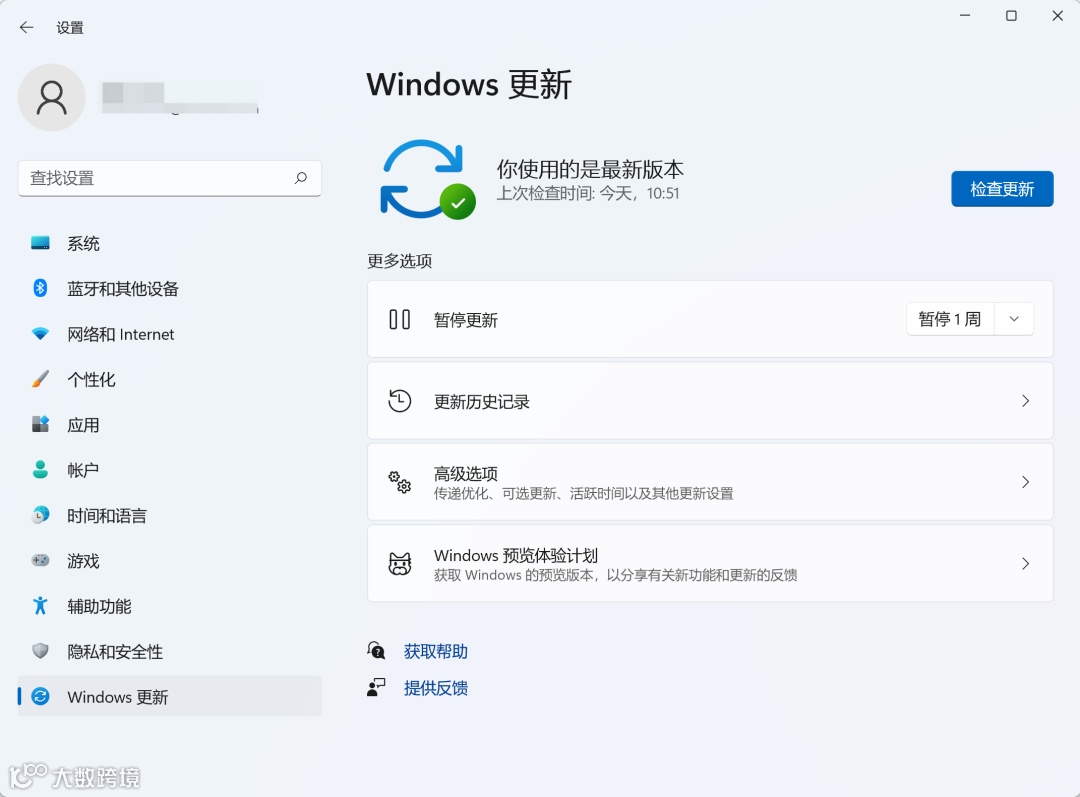1080x797 pixels.
Task: Open the 获取帮助 link
Action: coord(435,651)
